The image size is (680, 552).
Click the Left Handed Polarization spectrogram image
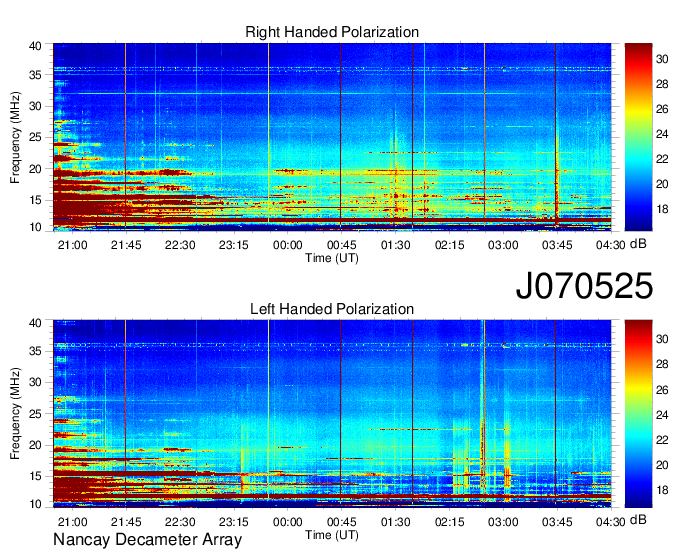click(x=332, y=414)
